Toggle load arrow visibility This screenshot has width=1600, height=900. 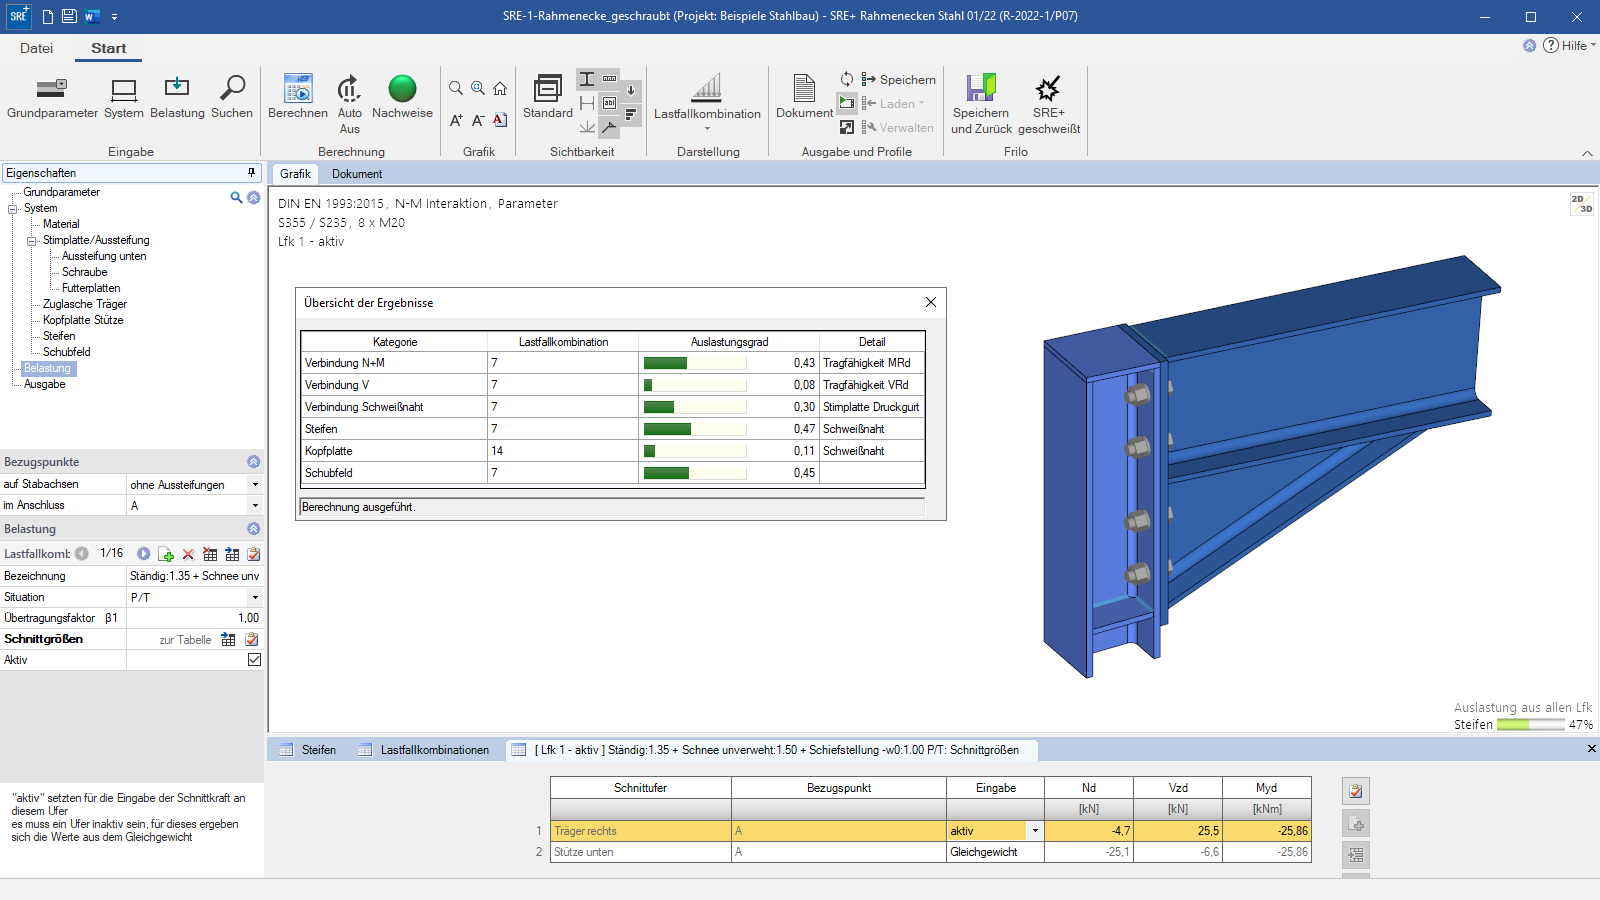631,90
